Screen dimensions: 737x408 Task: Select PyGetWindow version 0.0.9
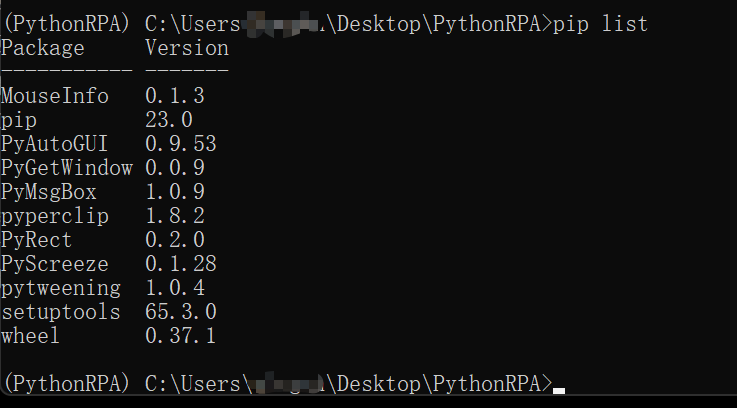tap(175, 168)
